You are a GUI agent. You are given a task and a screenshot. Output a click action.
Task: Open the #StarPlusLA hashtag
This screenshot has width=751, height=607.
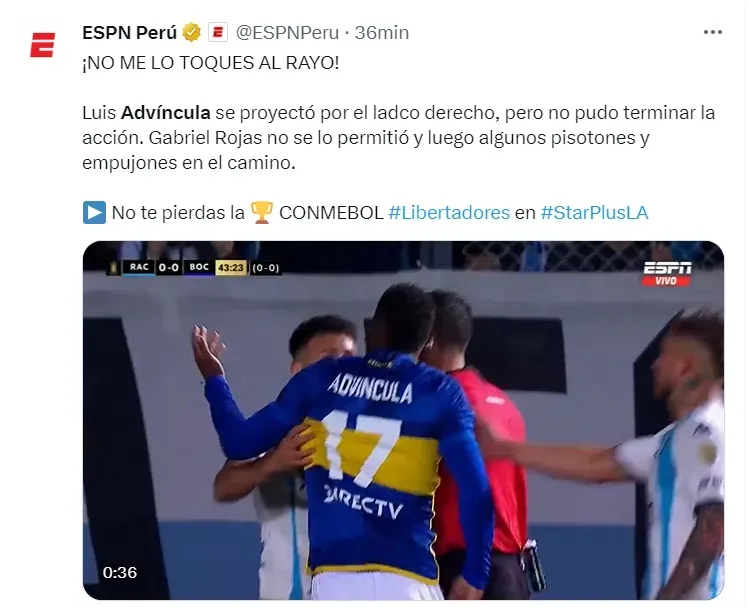(594, 213)
